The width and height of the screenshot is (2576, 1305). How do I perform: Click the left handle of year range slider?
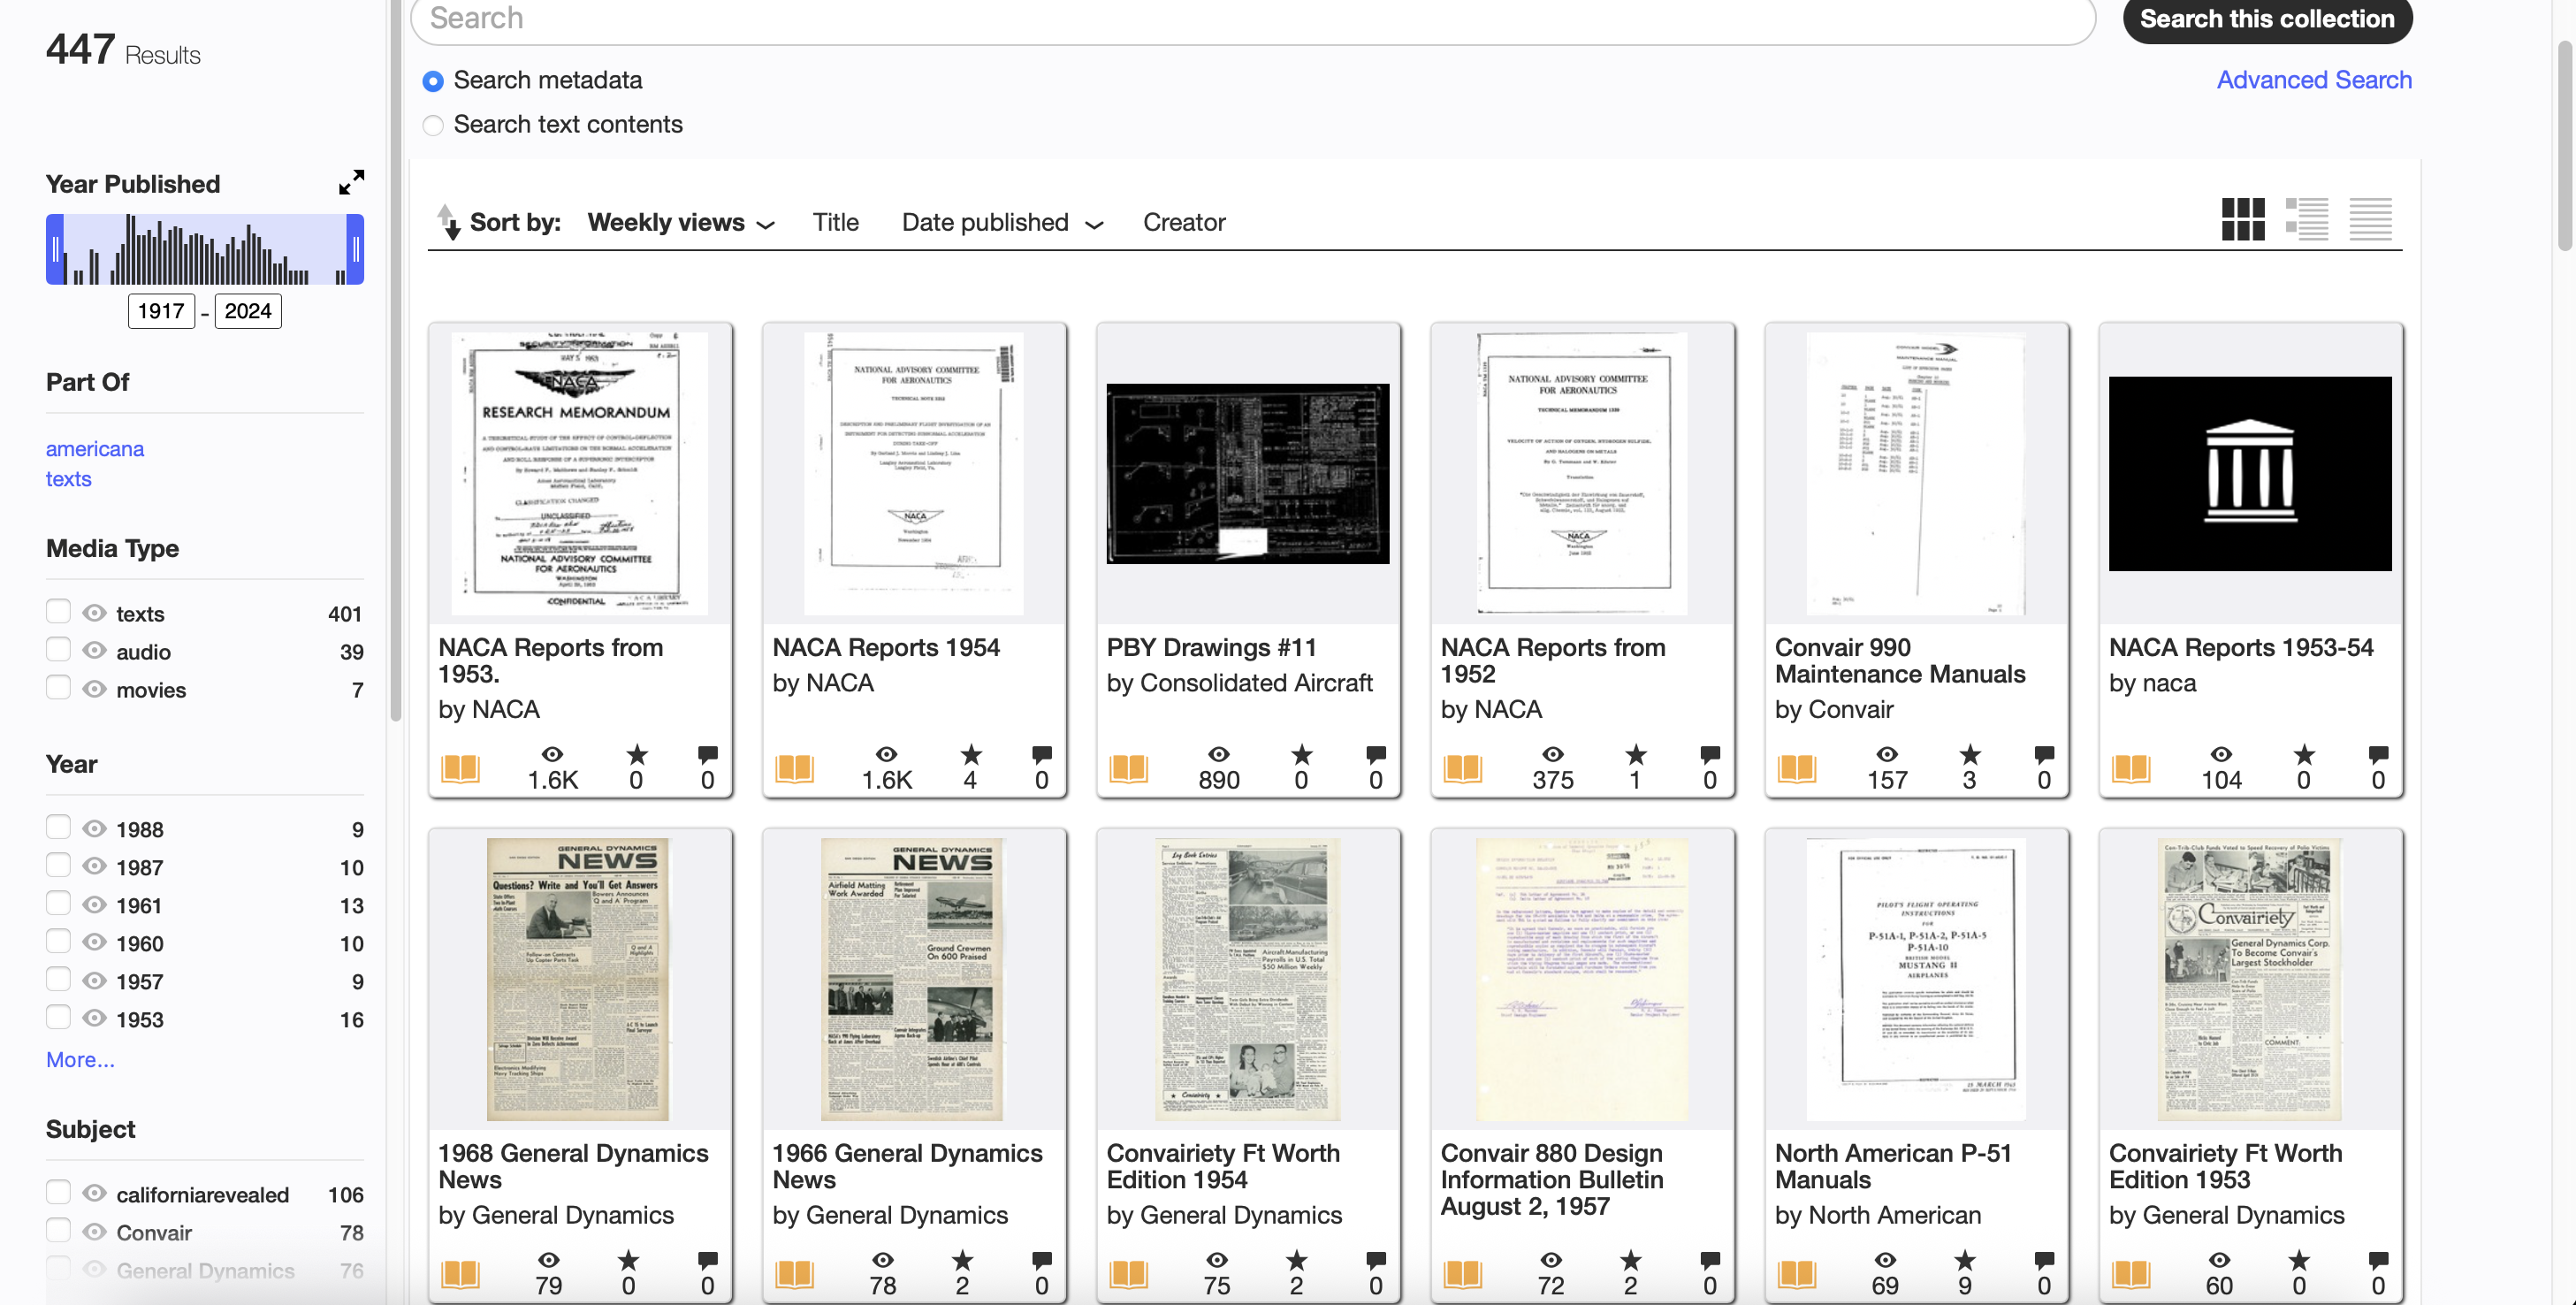click(55, 249)
